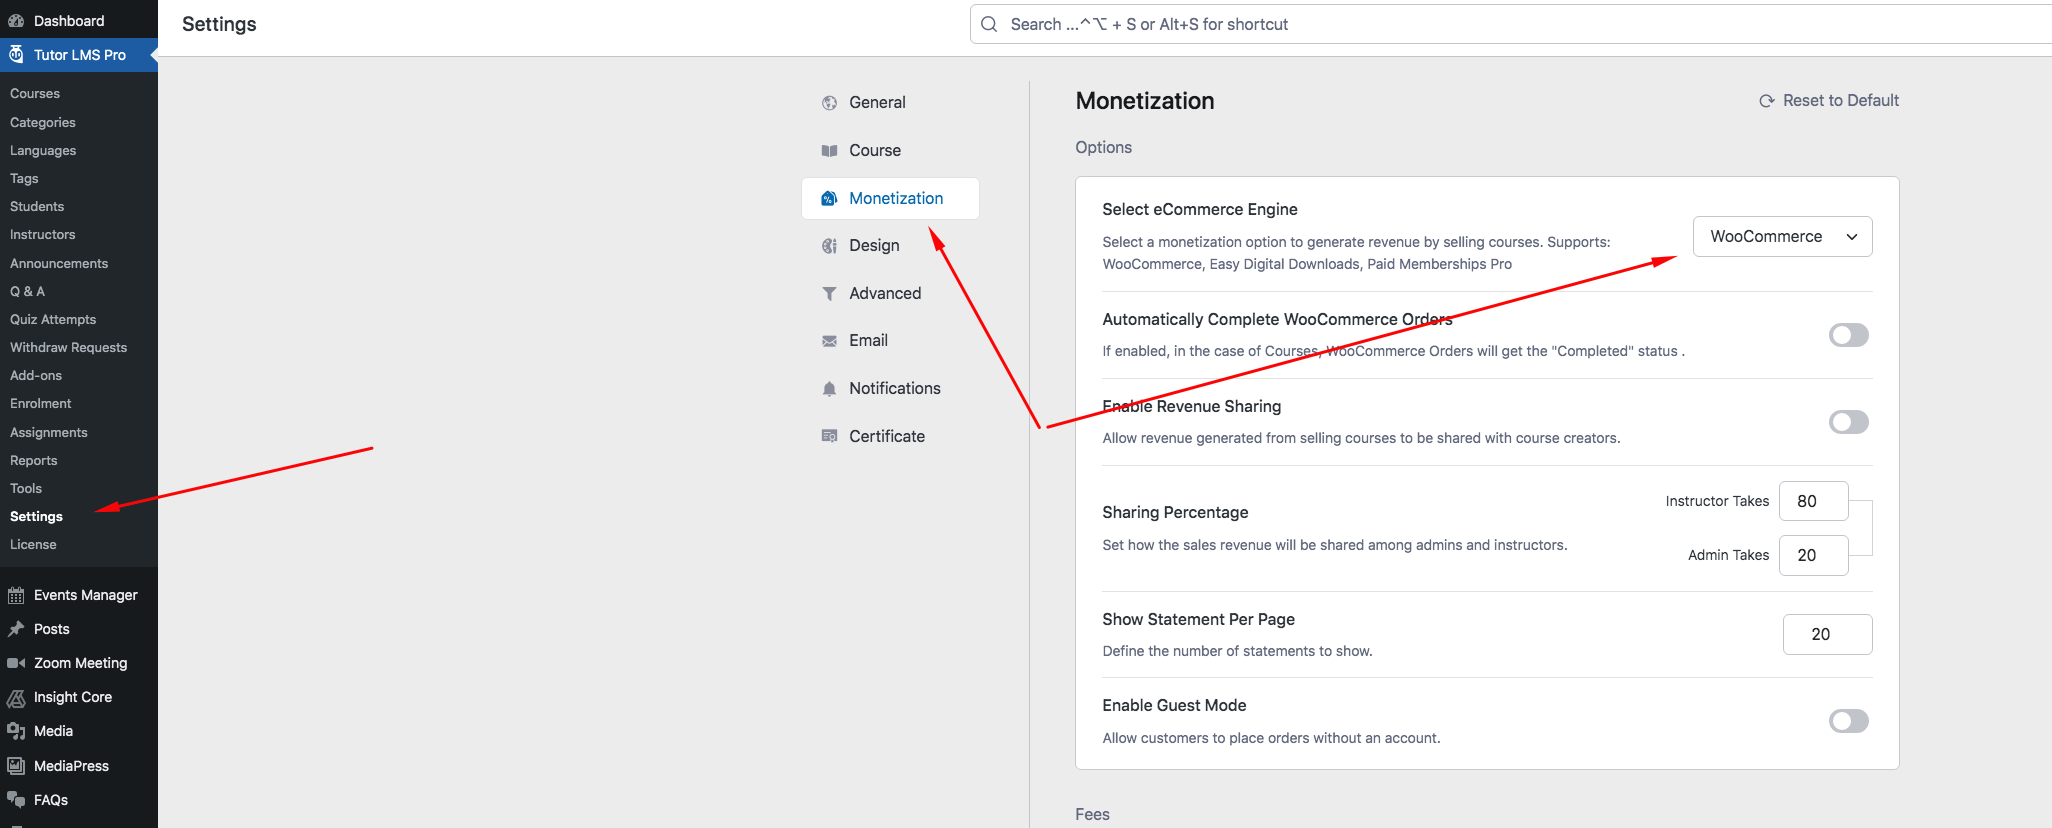This screenshot has width=2052, height=828.
Task: Click the Certificate icon
Action: tap(829, 436)
